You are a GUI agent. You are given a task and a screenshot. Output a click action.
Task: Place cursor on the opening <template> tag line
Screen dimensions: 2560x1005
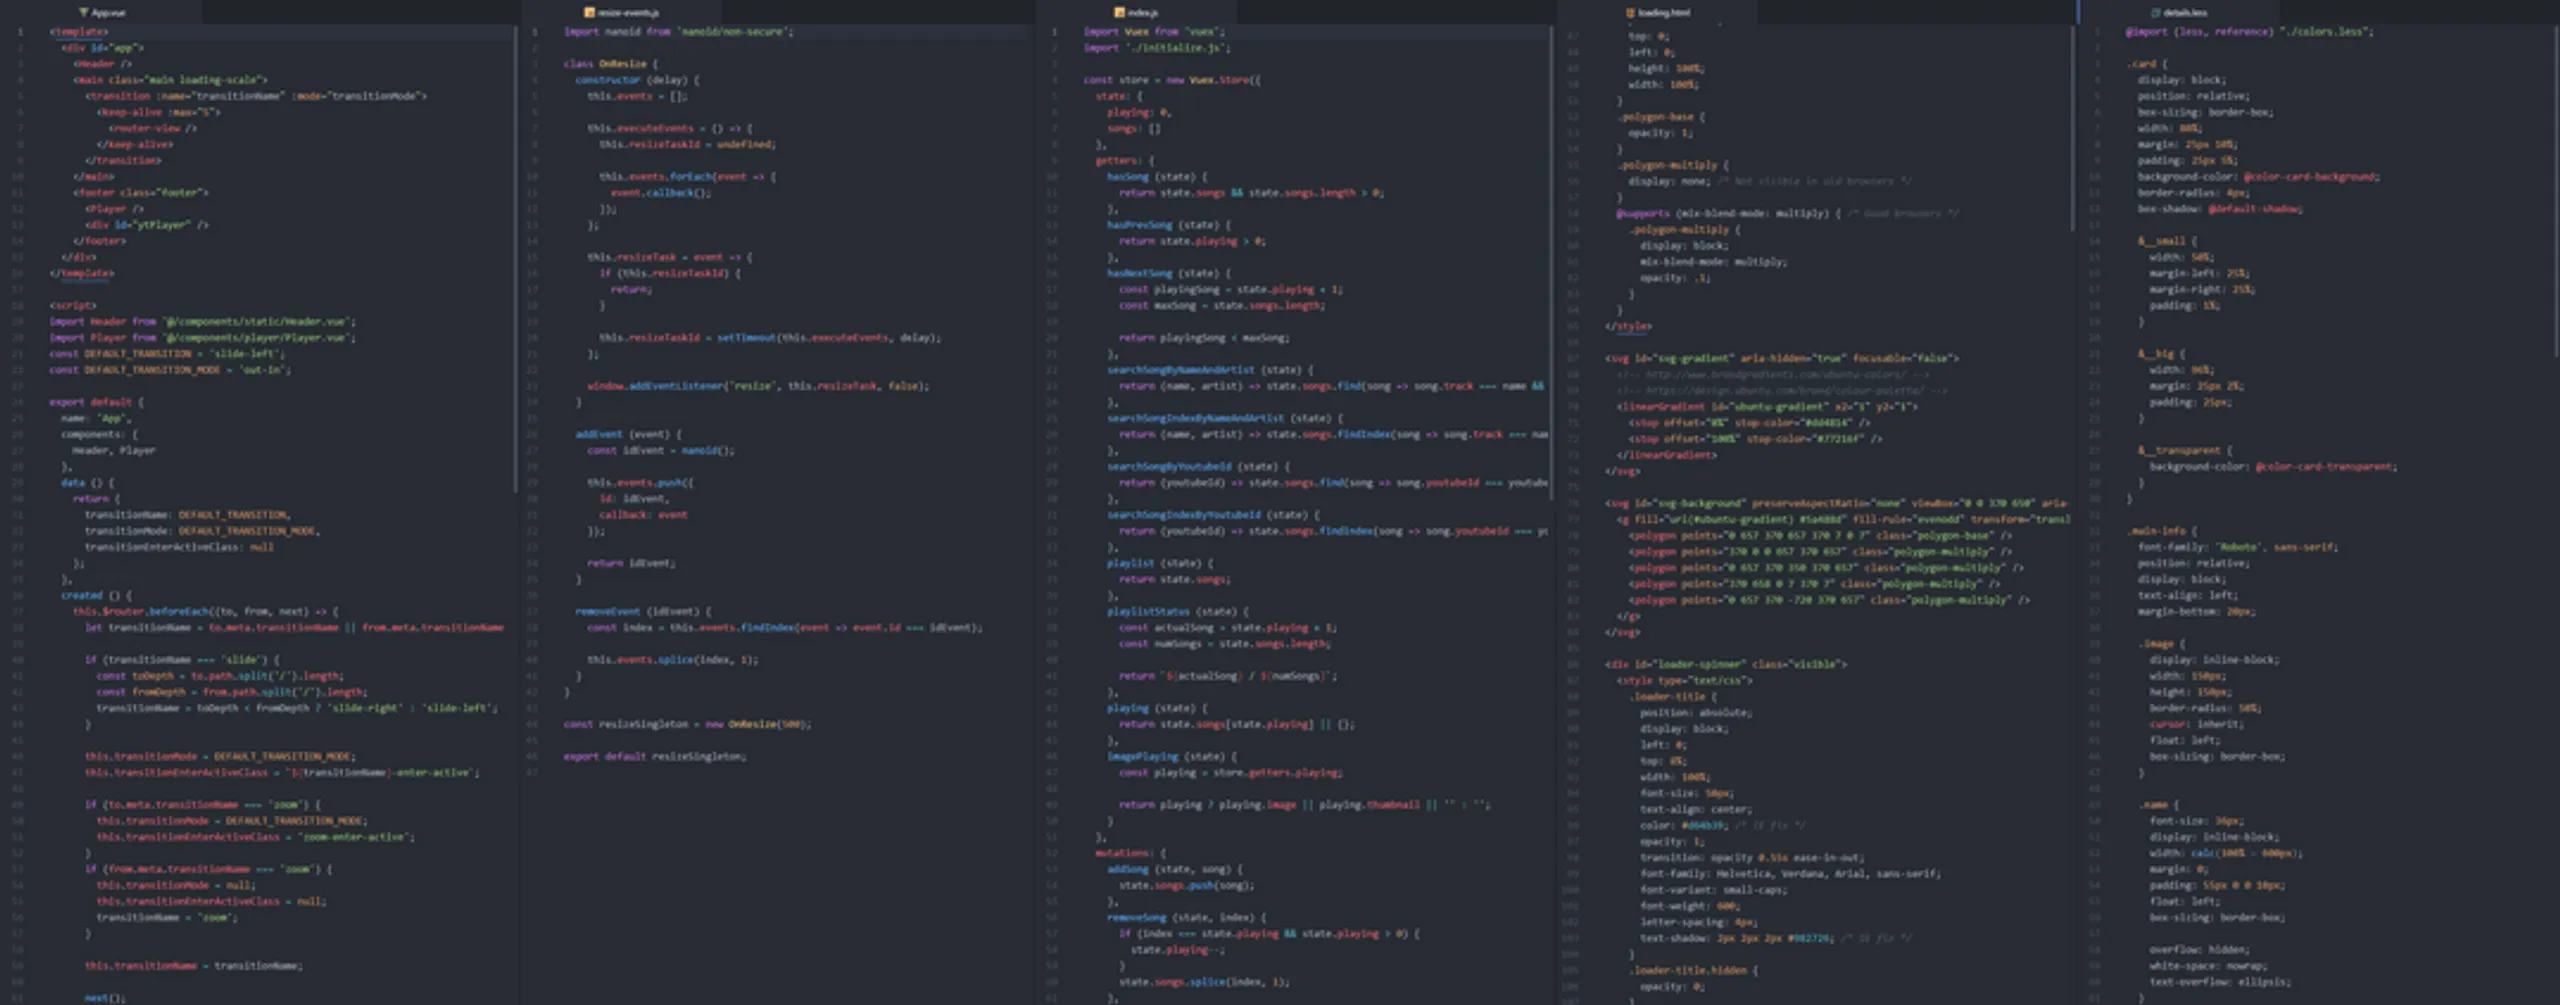pyautogui.click(x=79, y=32)
